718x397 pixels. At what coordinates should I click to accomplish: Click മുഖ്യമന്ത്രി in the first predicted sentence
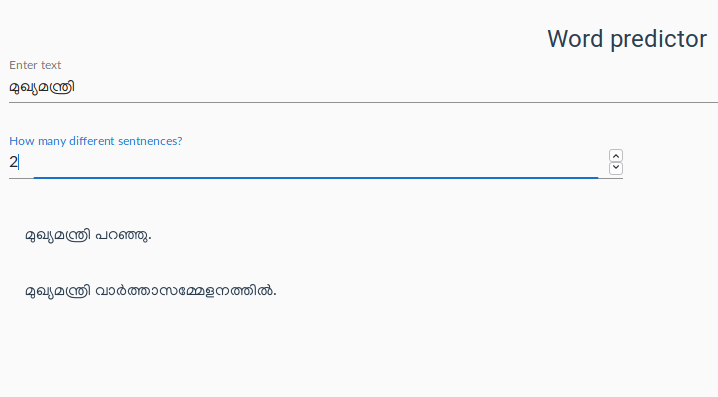coord(58,235)
